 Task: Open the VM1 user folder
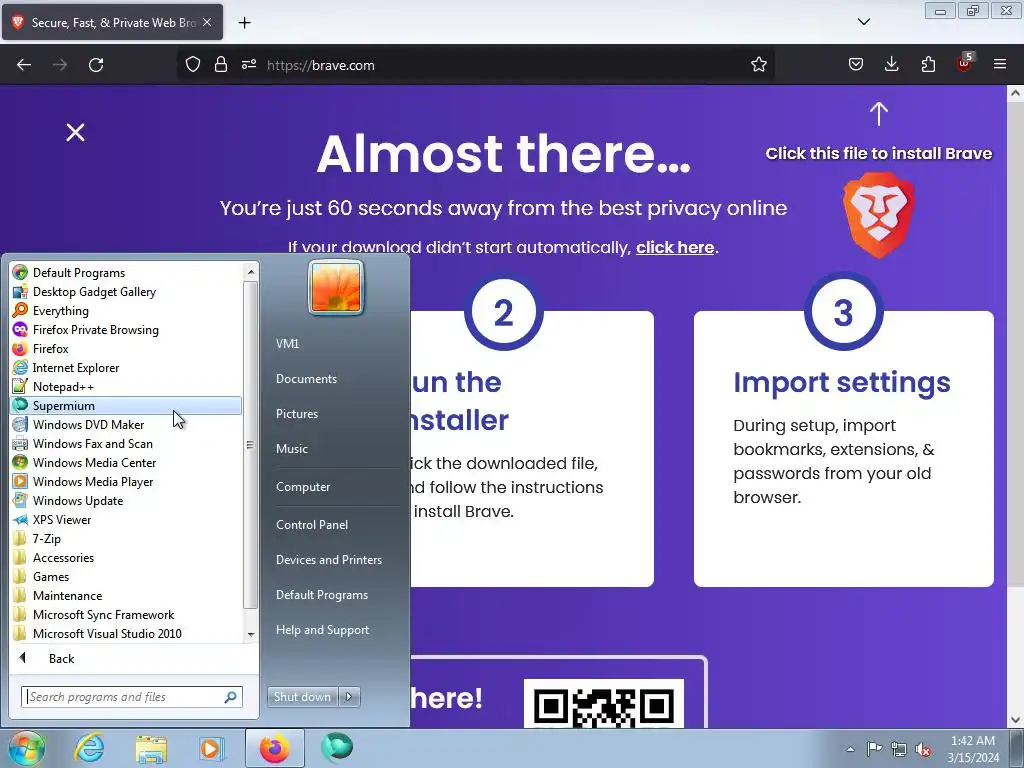tap(287, 344)
